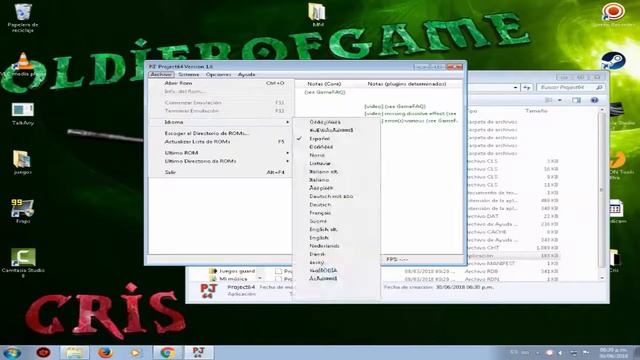Screen dimensions: 640x360
Task: Select the checked Español language option
Action: [337, 139]
